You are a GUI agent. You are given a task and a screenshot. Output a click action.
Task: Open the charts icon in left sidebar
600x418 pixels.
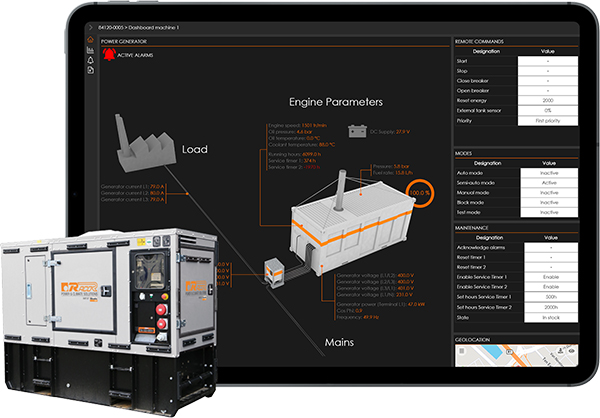90,50
